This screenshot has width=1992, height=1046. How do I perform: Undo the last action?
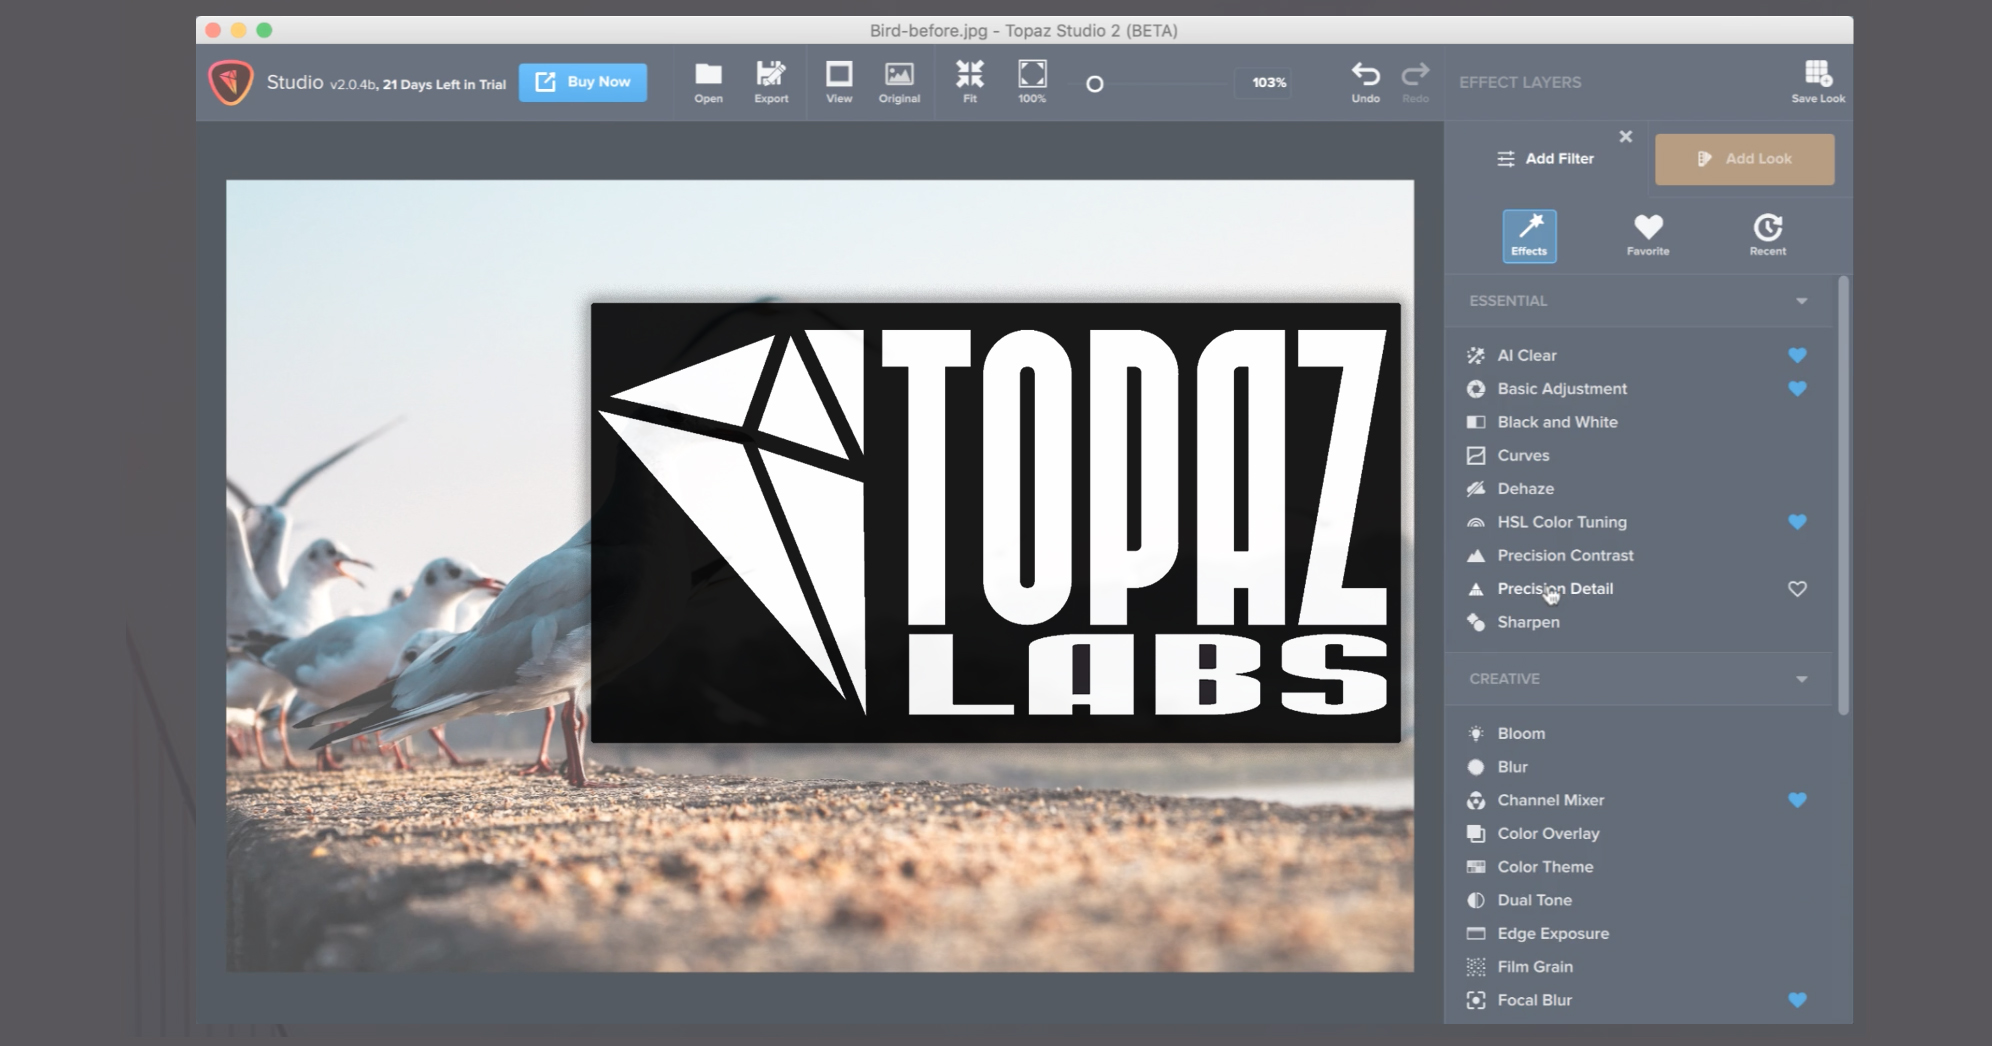1365,82
